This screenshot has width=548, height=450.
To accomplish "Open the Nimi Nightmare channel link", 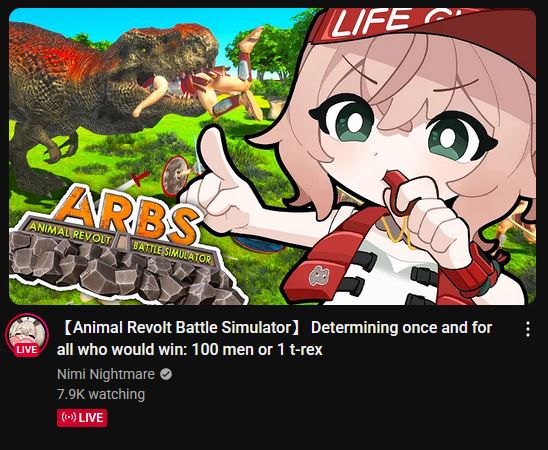I will pyautogui.click(x=106, y=374).
